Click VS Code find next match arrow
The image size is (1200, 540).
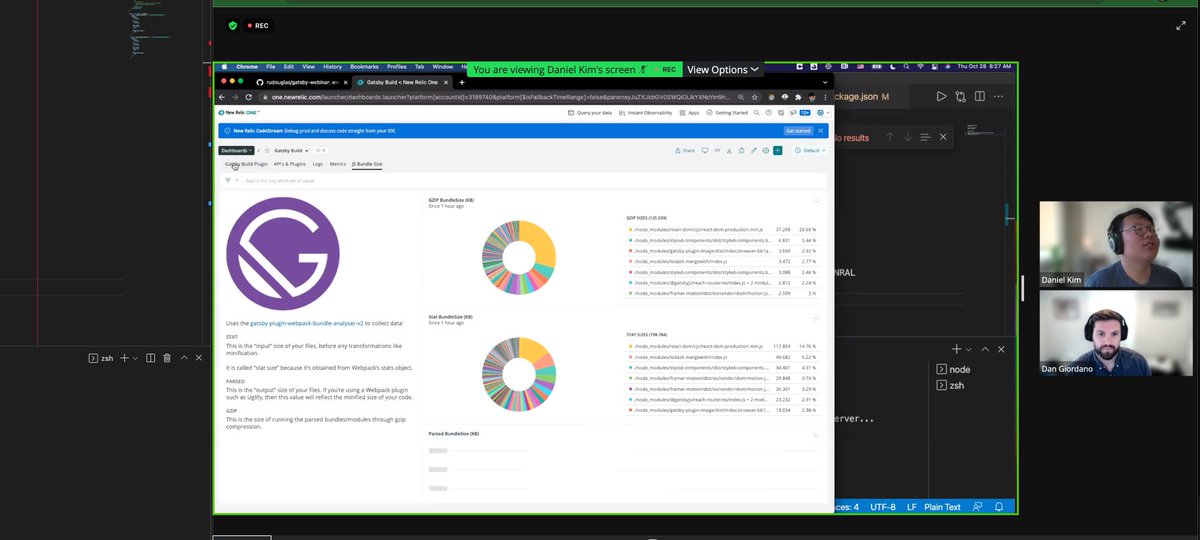[908, 137]
